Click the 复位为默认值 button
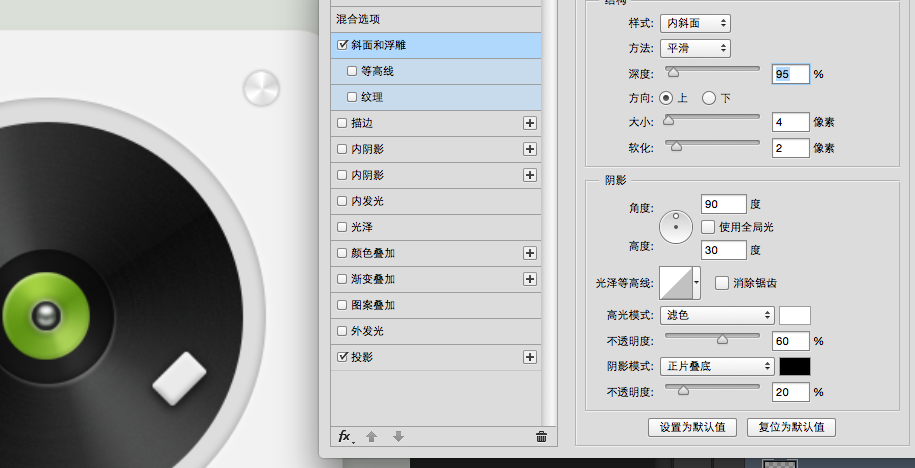Screen dimensions: 915x468 [791, 427]
